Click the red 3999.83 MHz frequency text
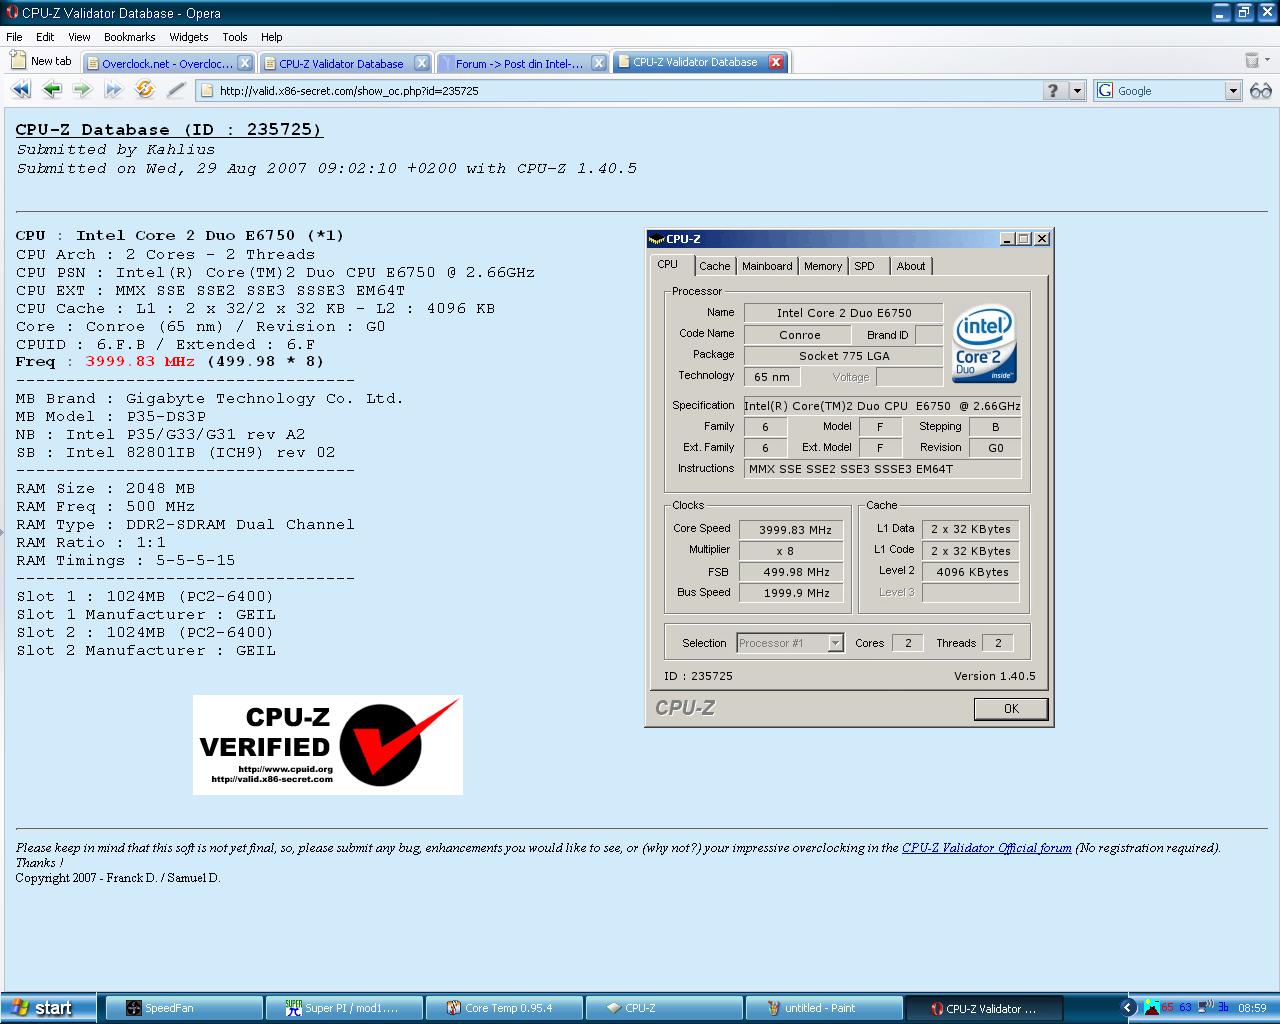Image resolution: width=1280 pixels, height=1024 pixels. coord(140,362)
